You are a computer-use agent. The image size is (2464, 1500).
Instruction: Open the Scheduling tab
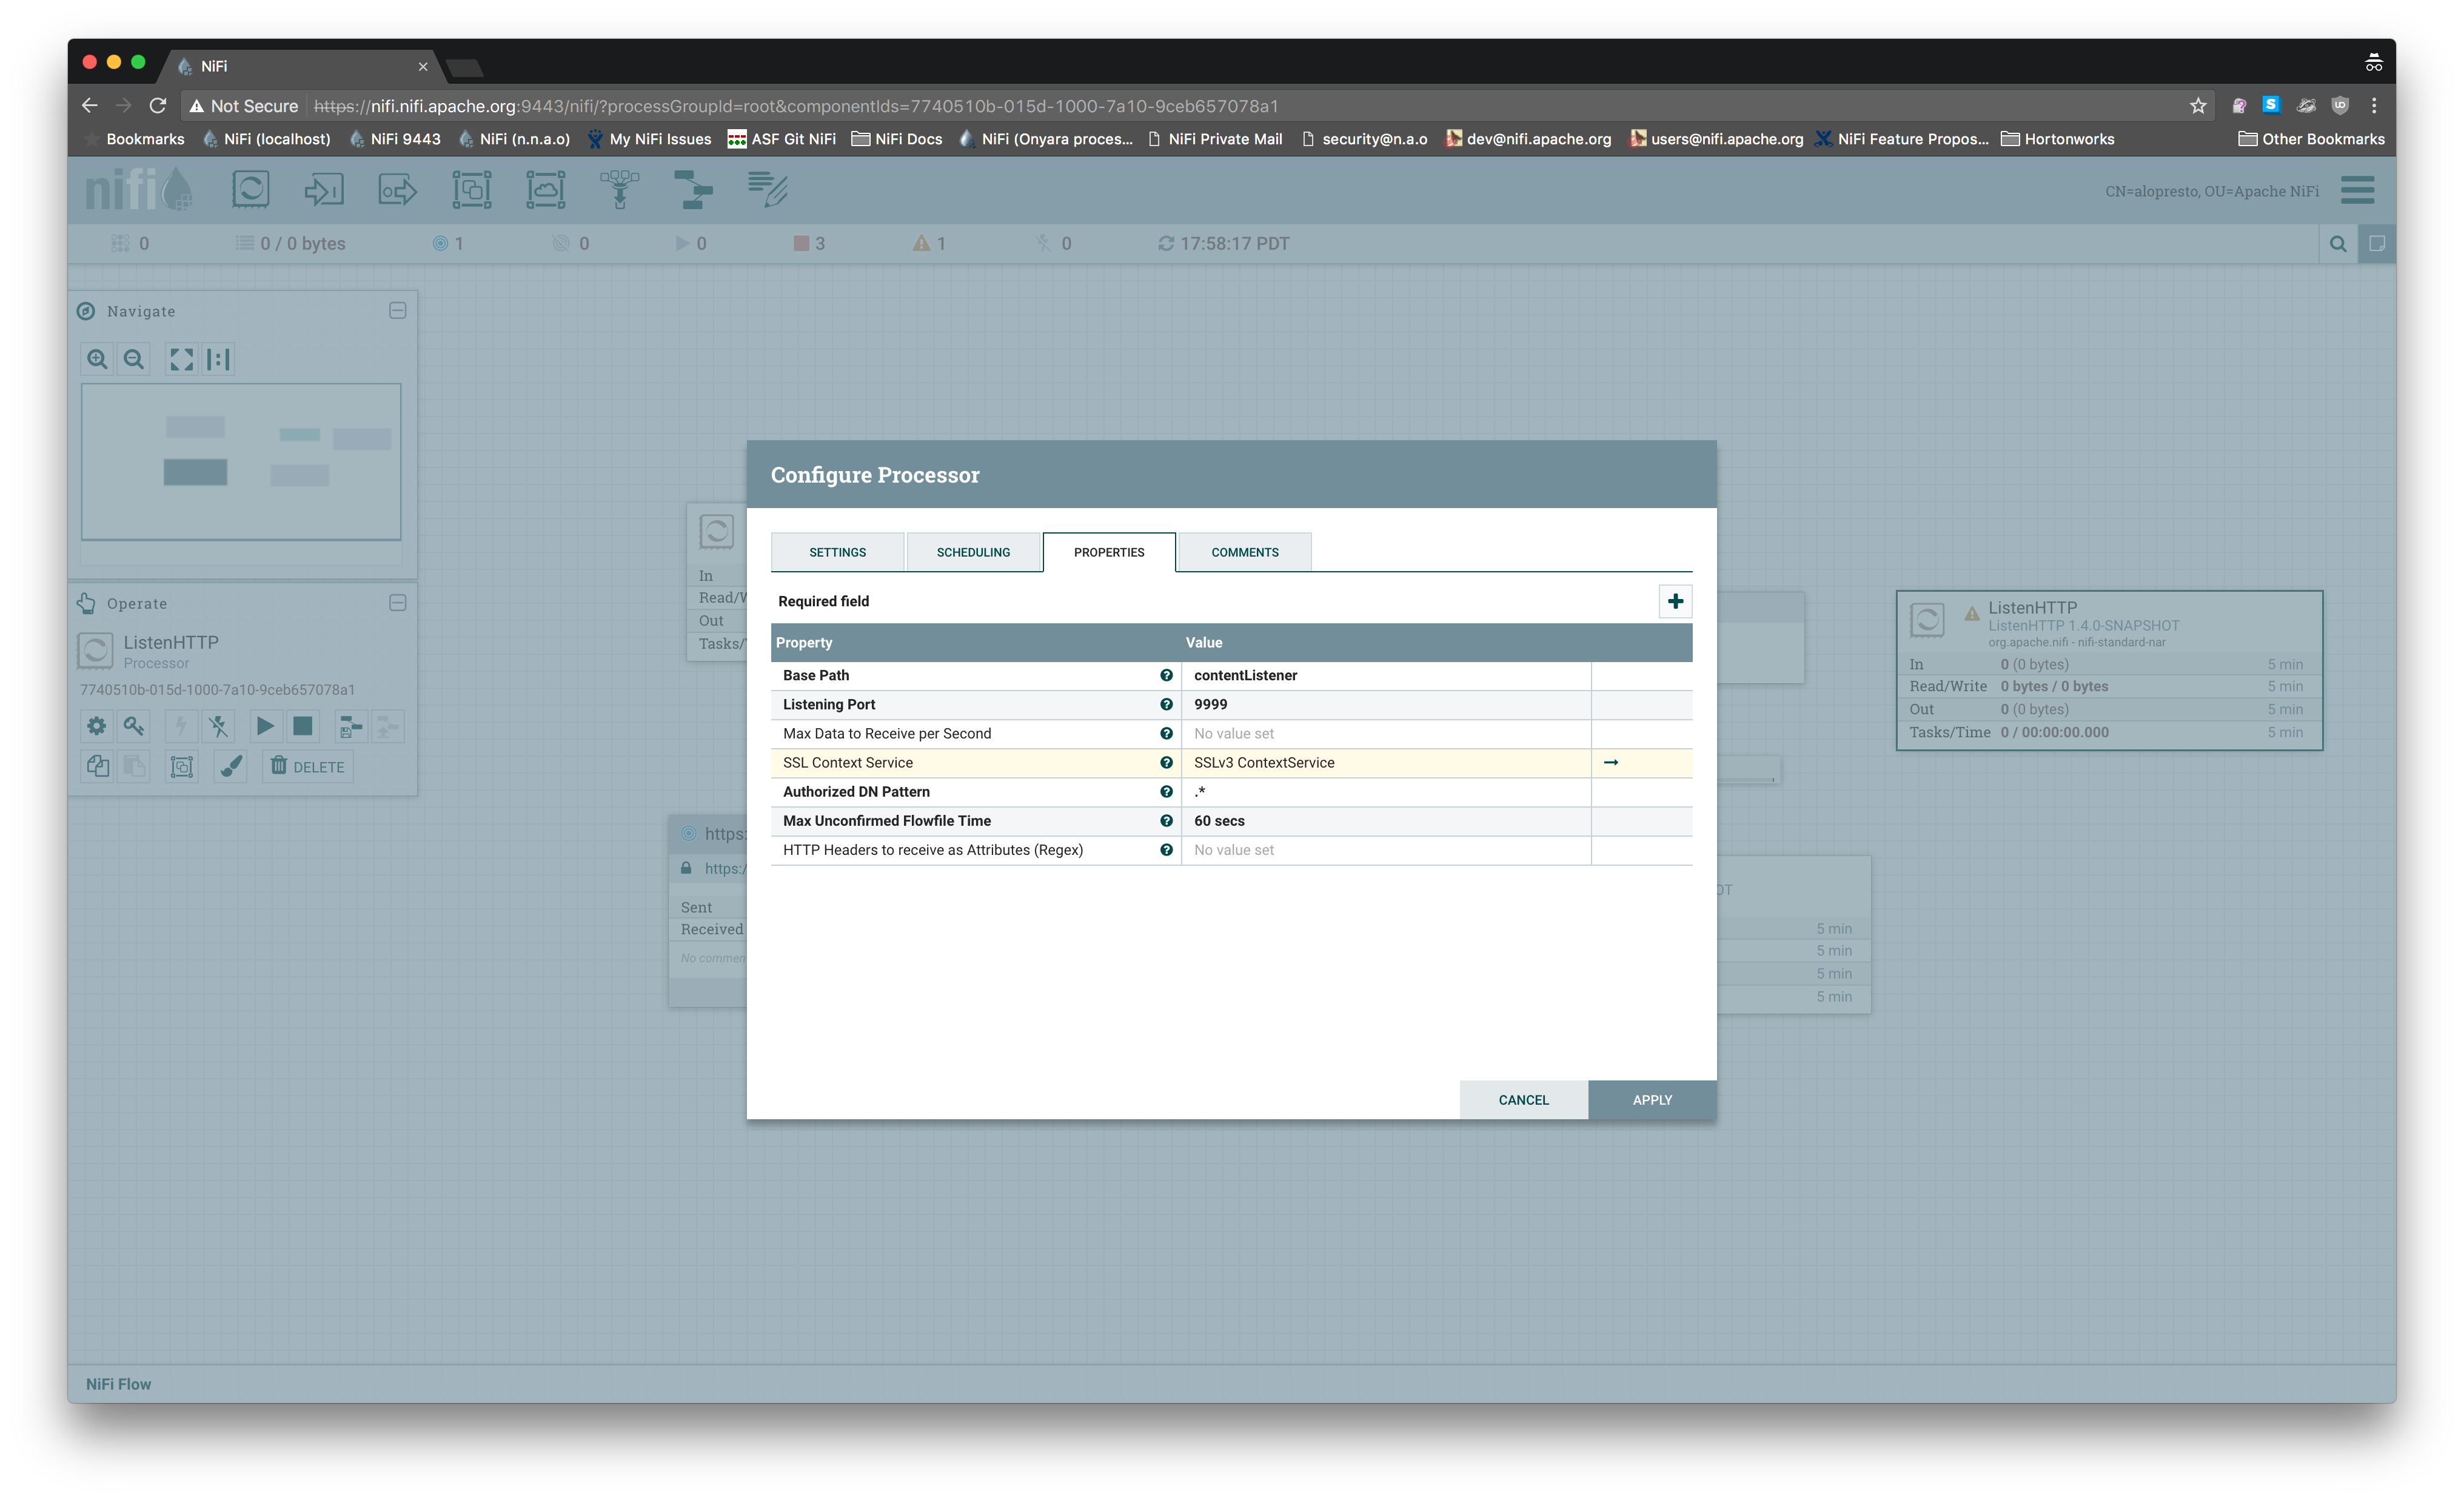click(972, 552)
